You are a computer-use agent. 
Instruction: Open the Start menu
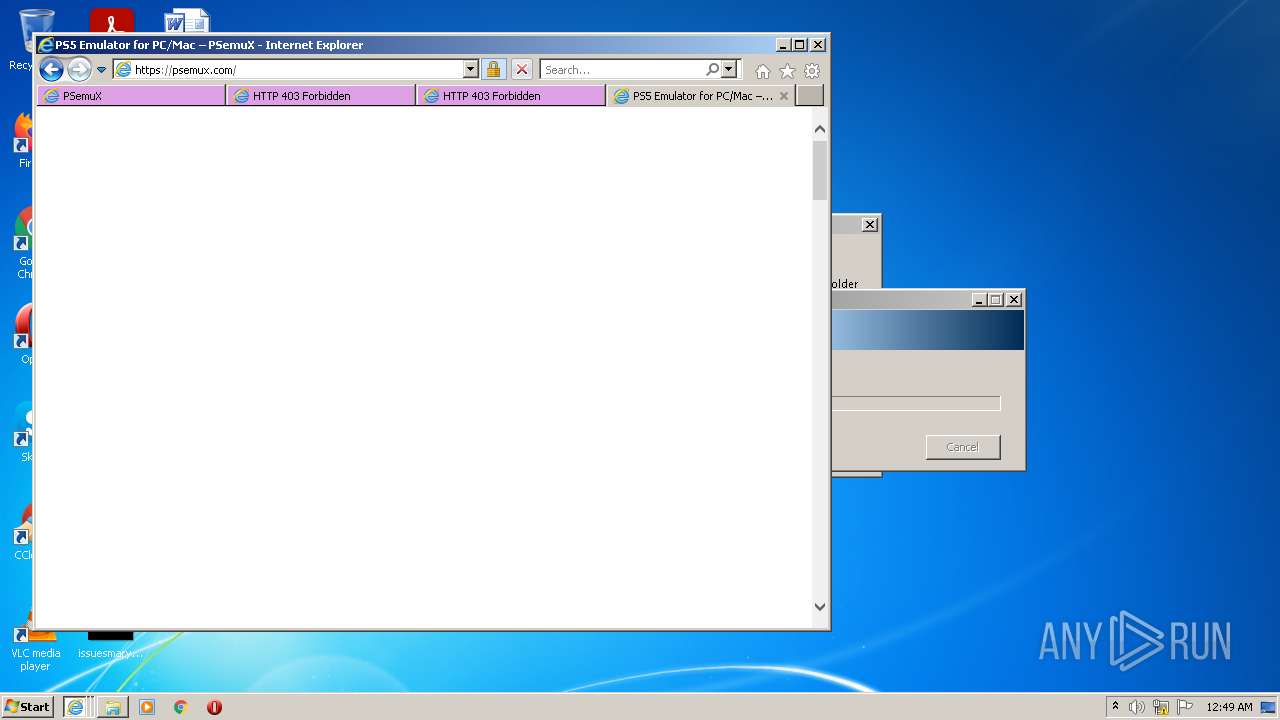[x=27, y=707]
